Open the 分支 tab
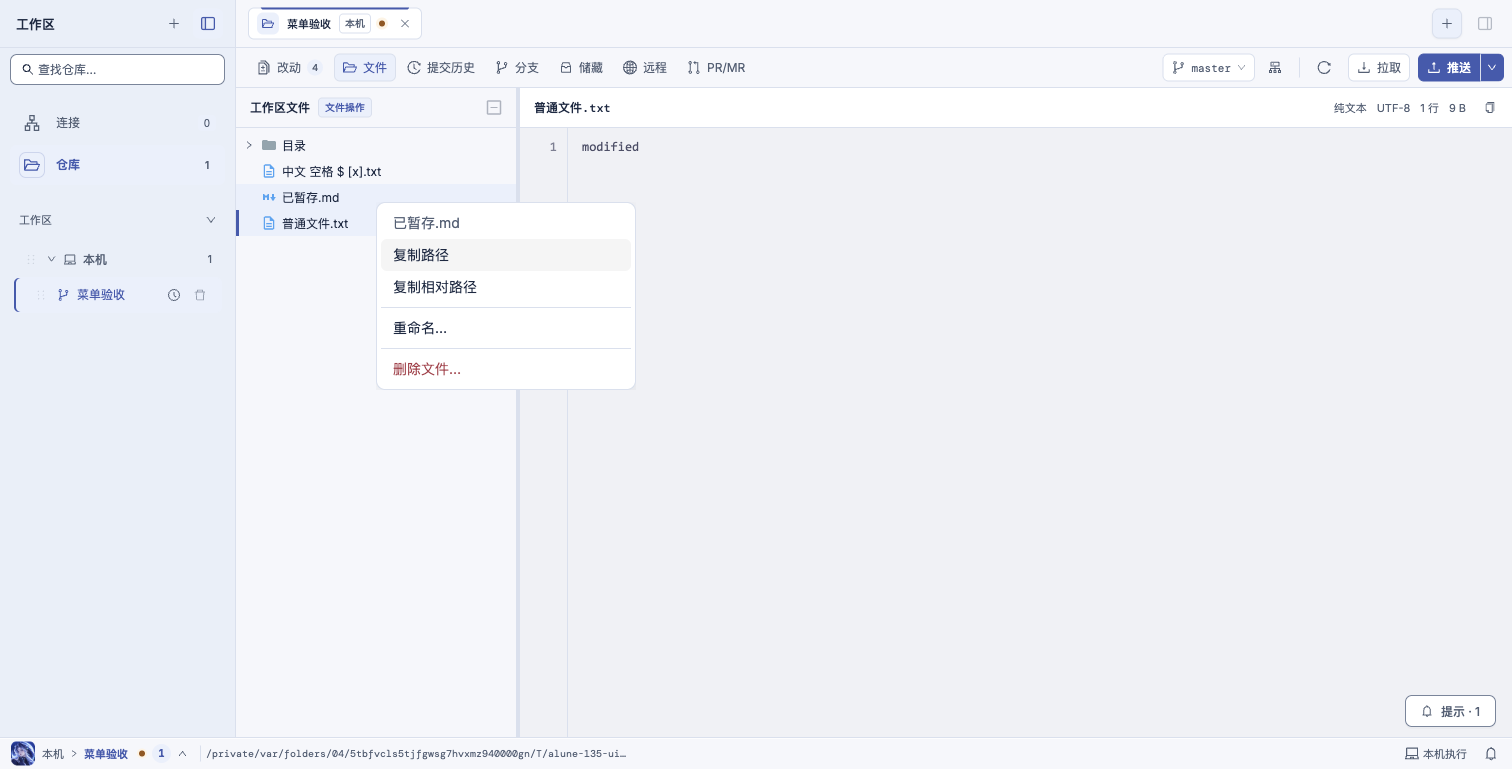Image resolution: width=1512 pixels, height=769 pixels. point(517,68)
